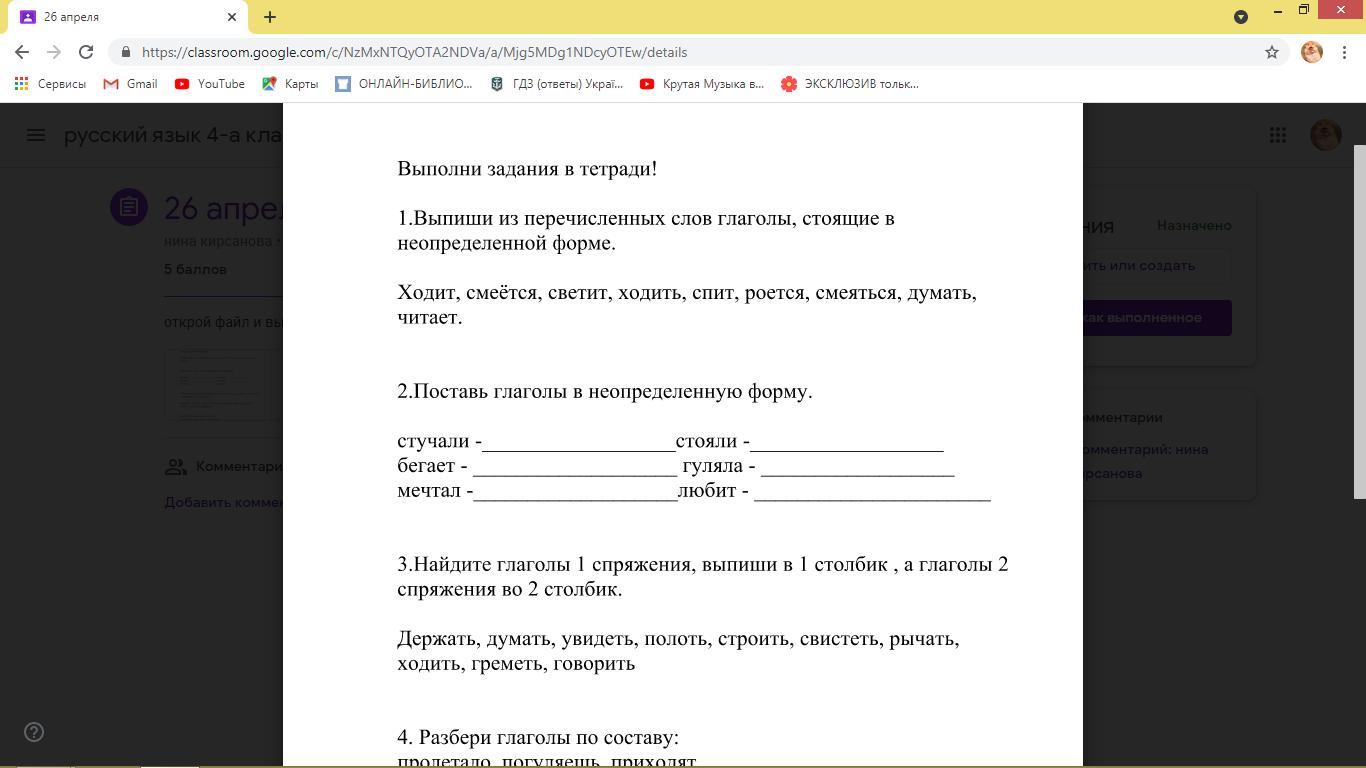Image resolution: width=1366 pixels, height=768 pixels.
Task: Click the assignment icon beside the title
Action: (x=129, y=207)
